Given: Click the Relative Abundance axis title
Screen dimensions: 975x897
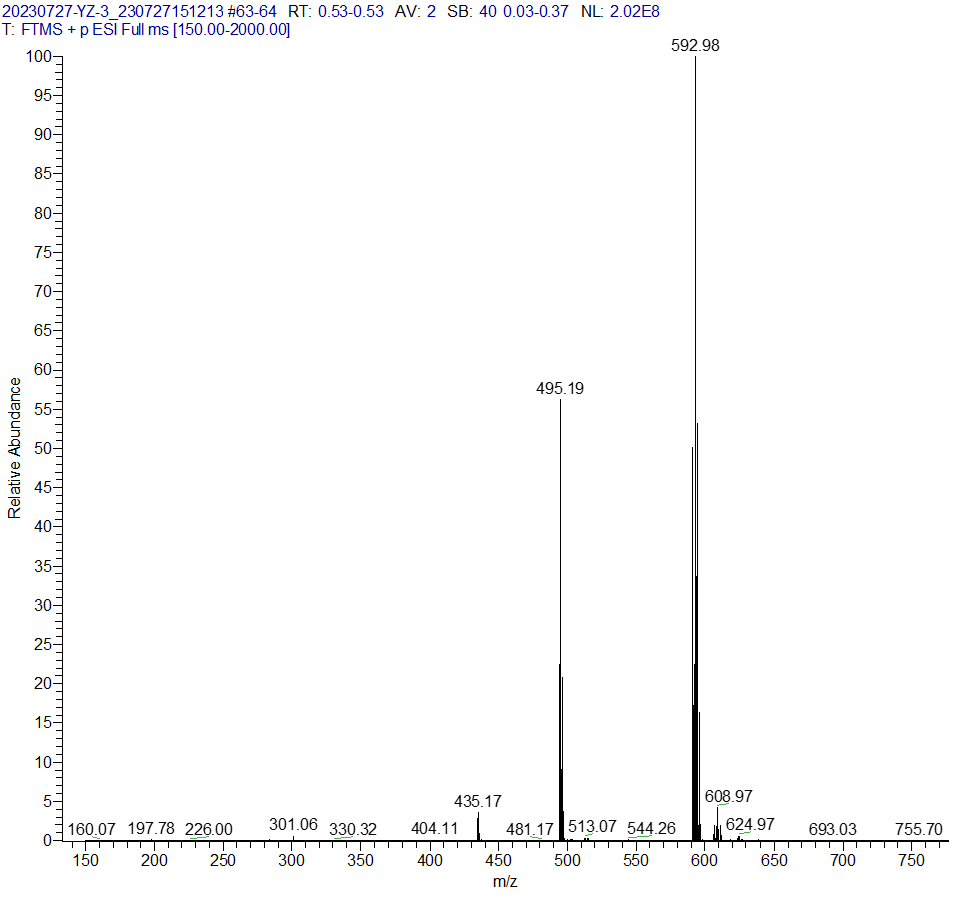Looking at the screenshot, I should click(14, 448).
